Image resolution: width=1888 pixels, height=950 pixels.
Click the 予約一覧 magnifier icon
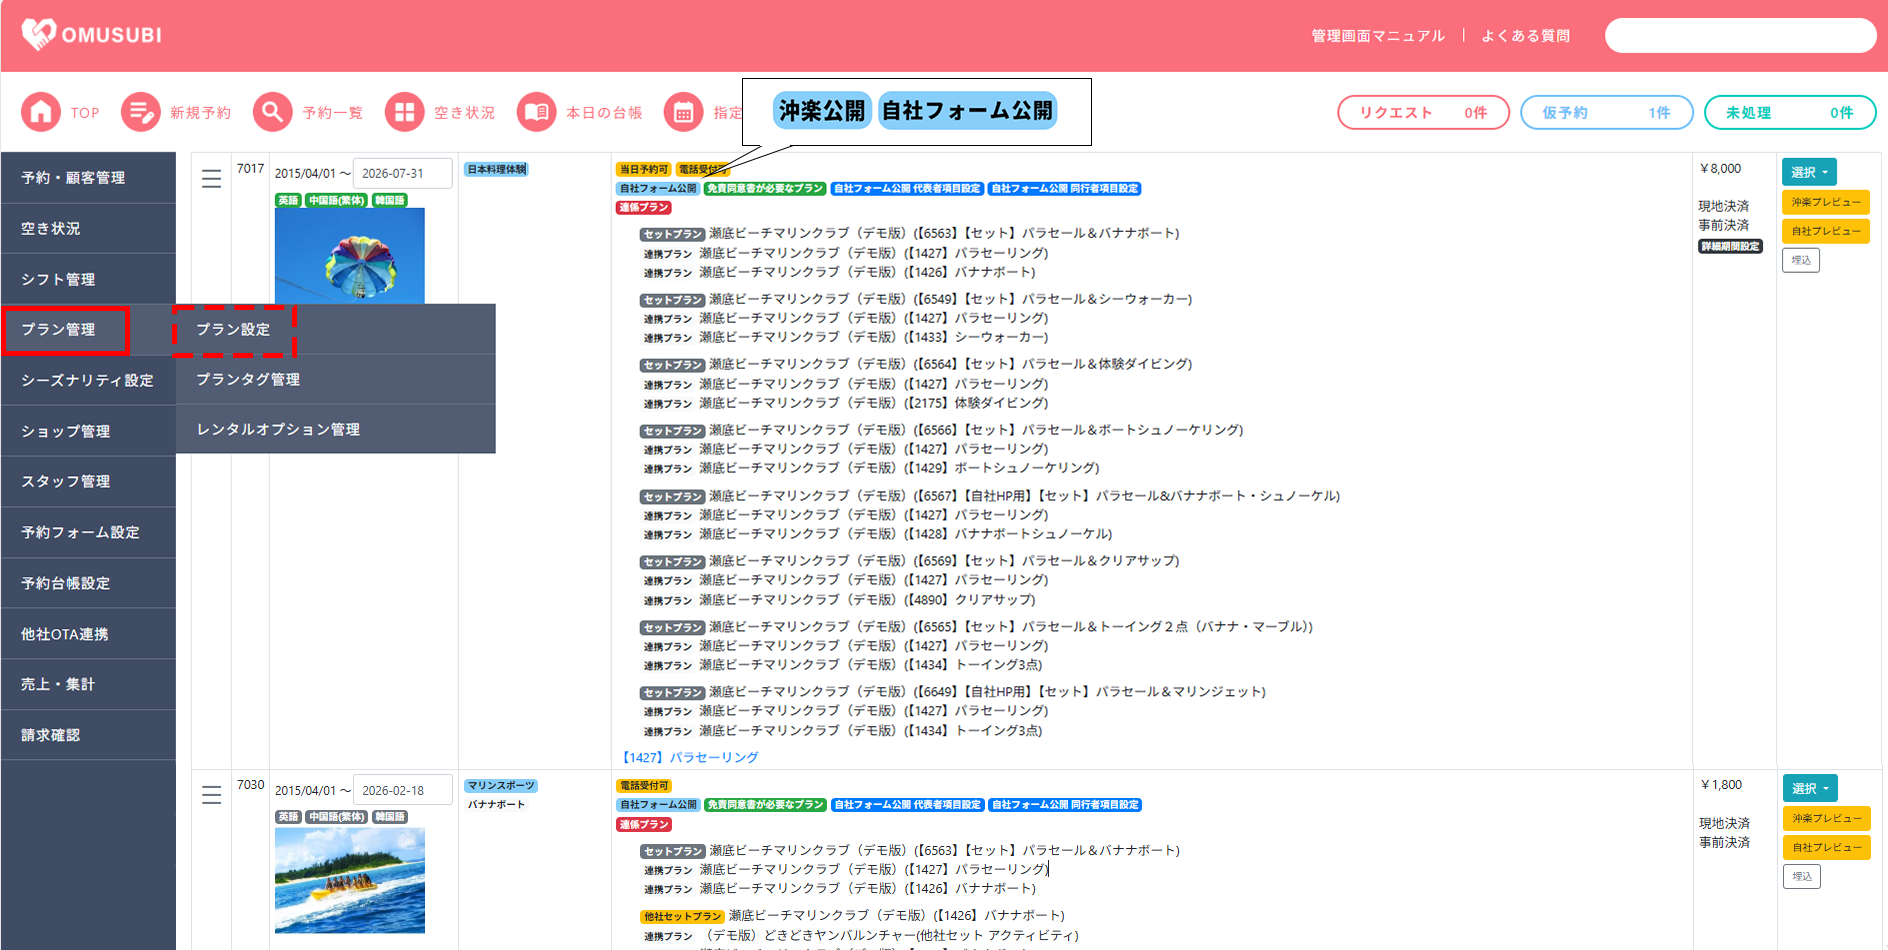[272, 112]
